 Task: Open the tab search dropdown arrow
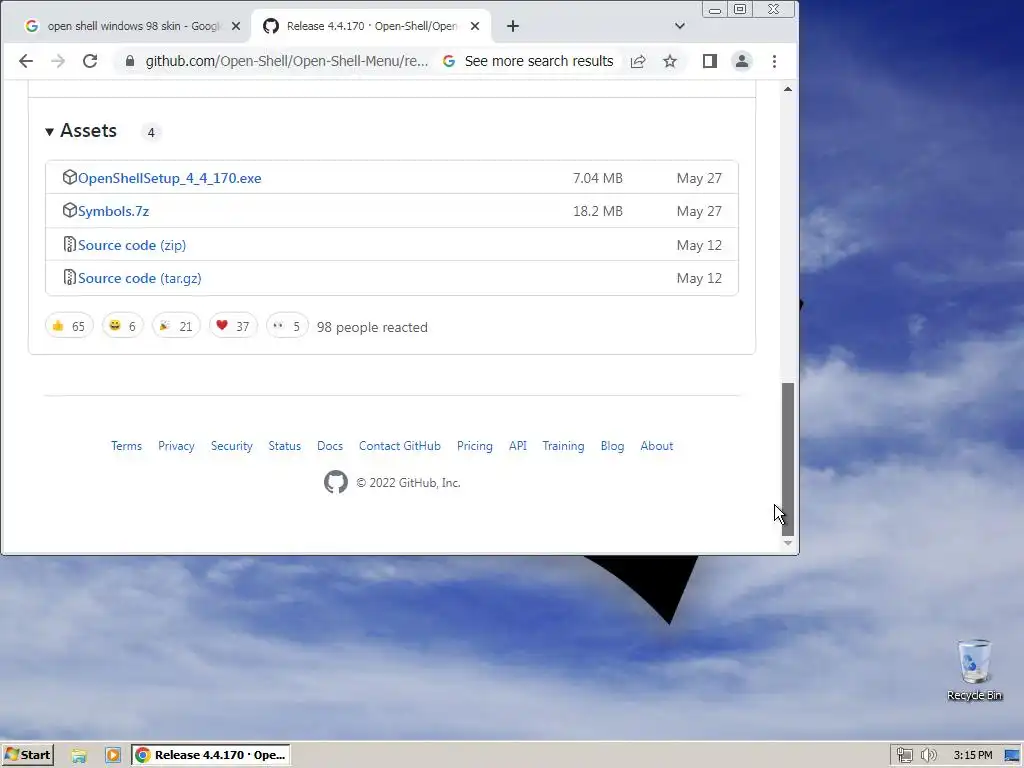tap(680, 26)
